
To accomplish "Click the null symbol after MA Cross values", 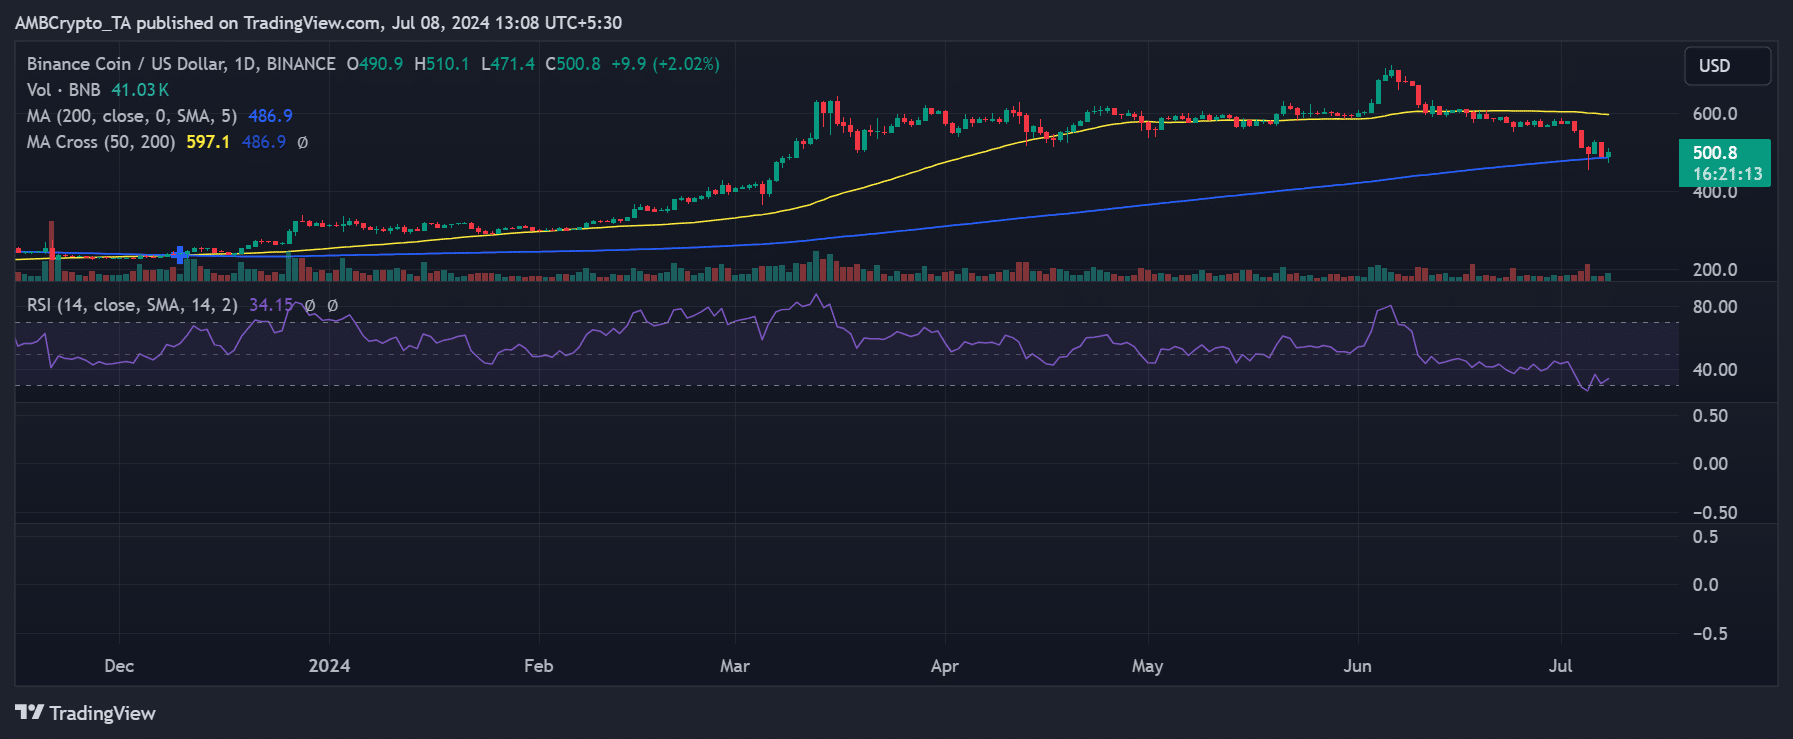I will 303,142.
